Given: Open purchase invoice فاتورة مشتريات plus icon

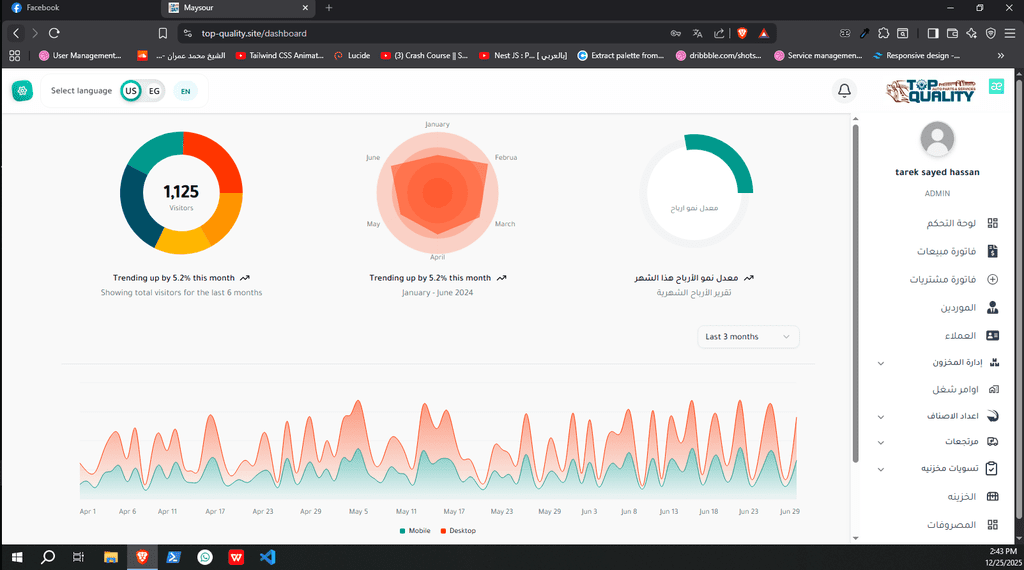Looking at the screenshot, I should tap(992, 279).
